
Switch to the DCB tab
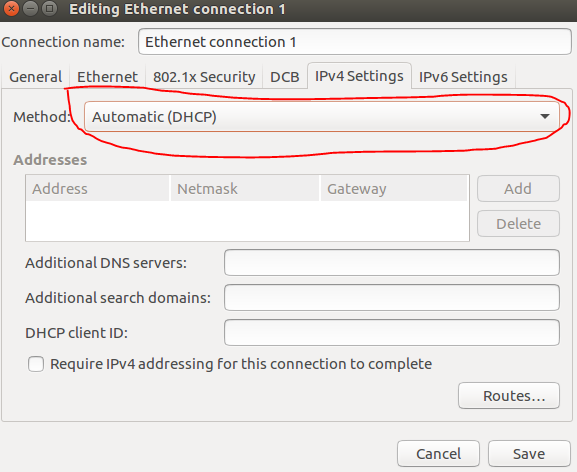click(x=285, y=77)
